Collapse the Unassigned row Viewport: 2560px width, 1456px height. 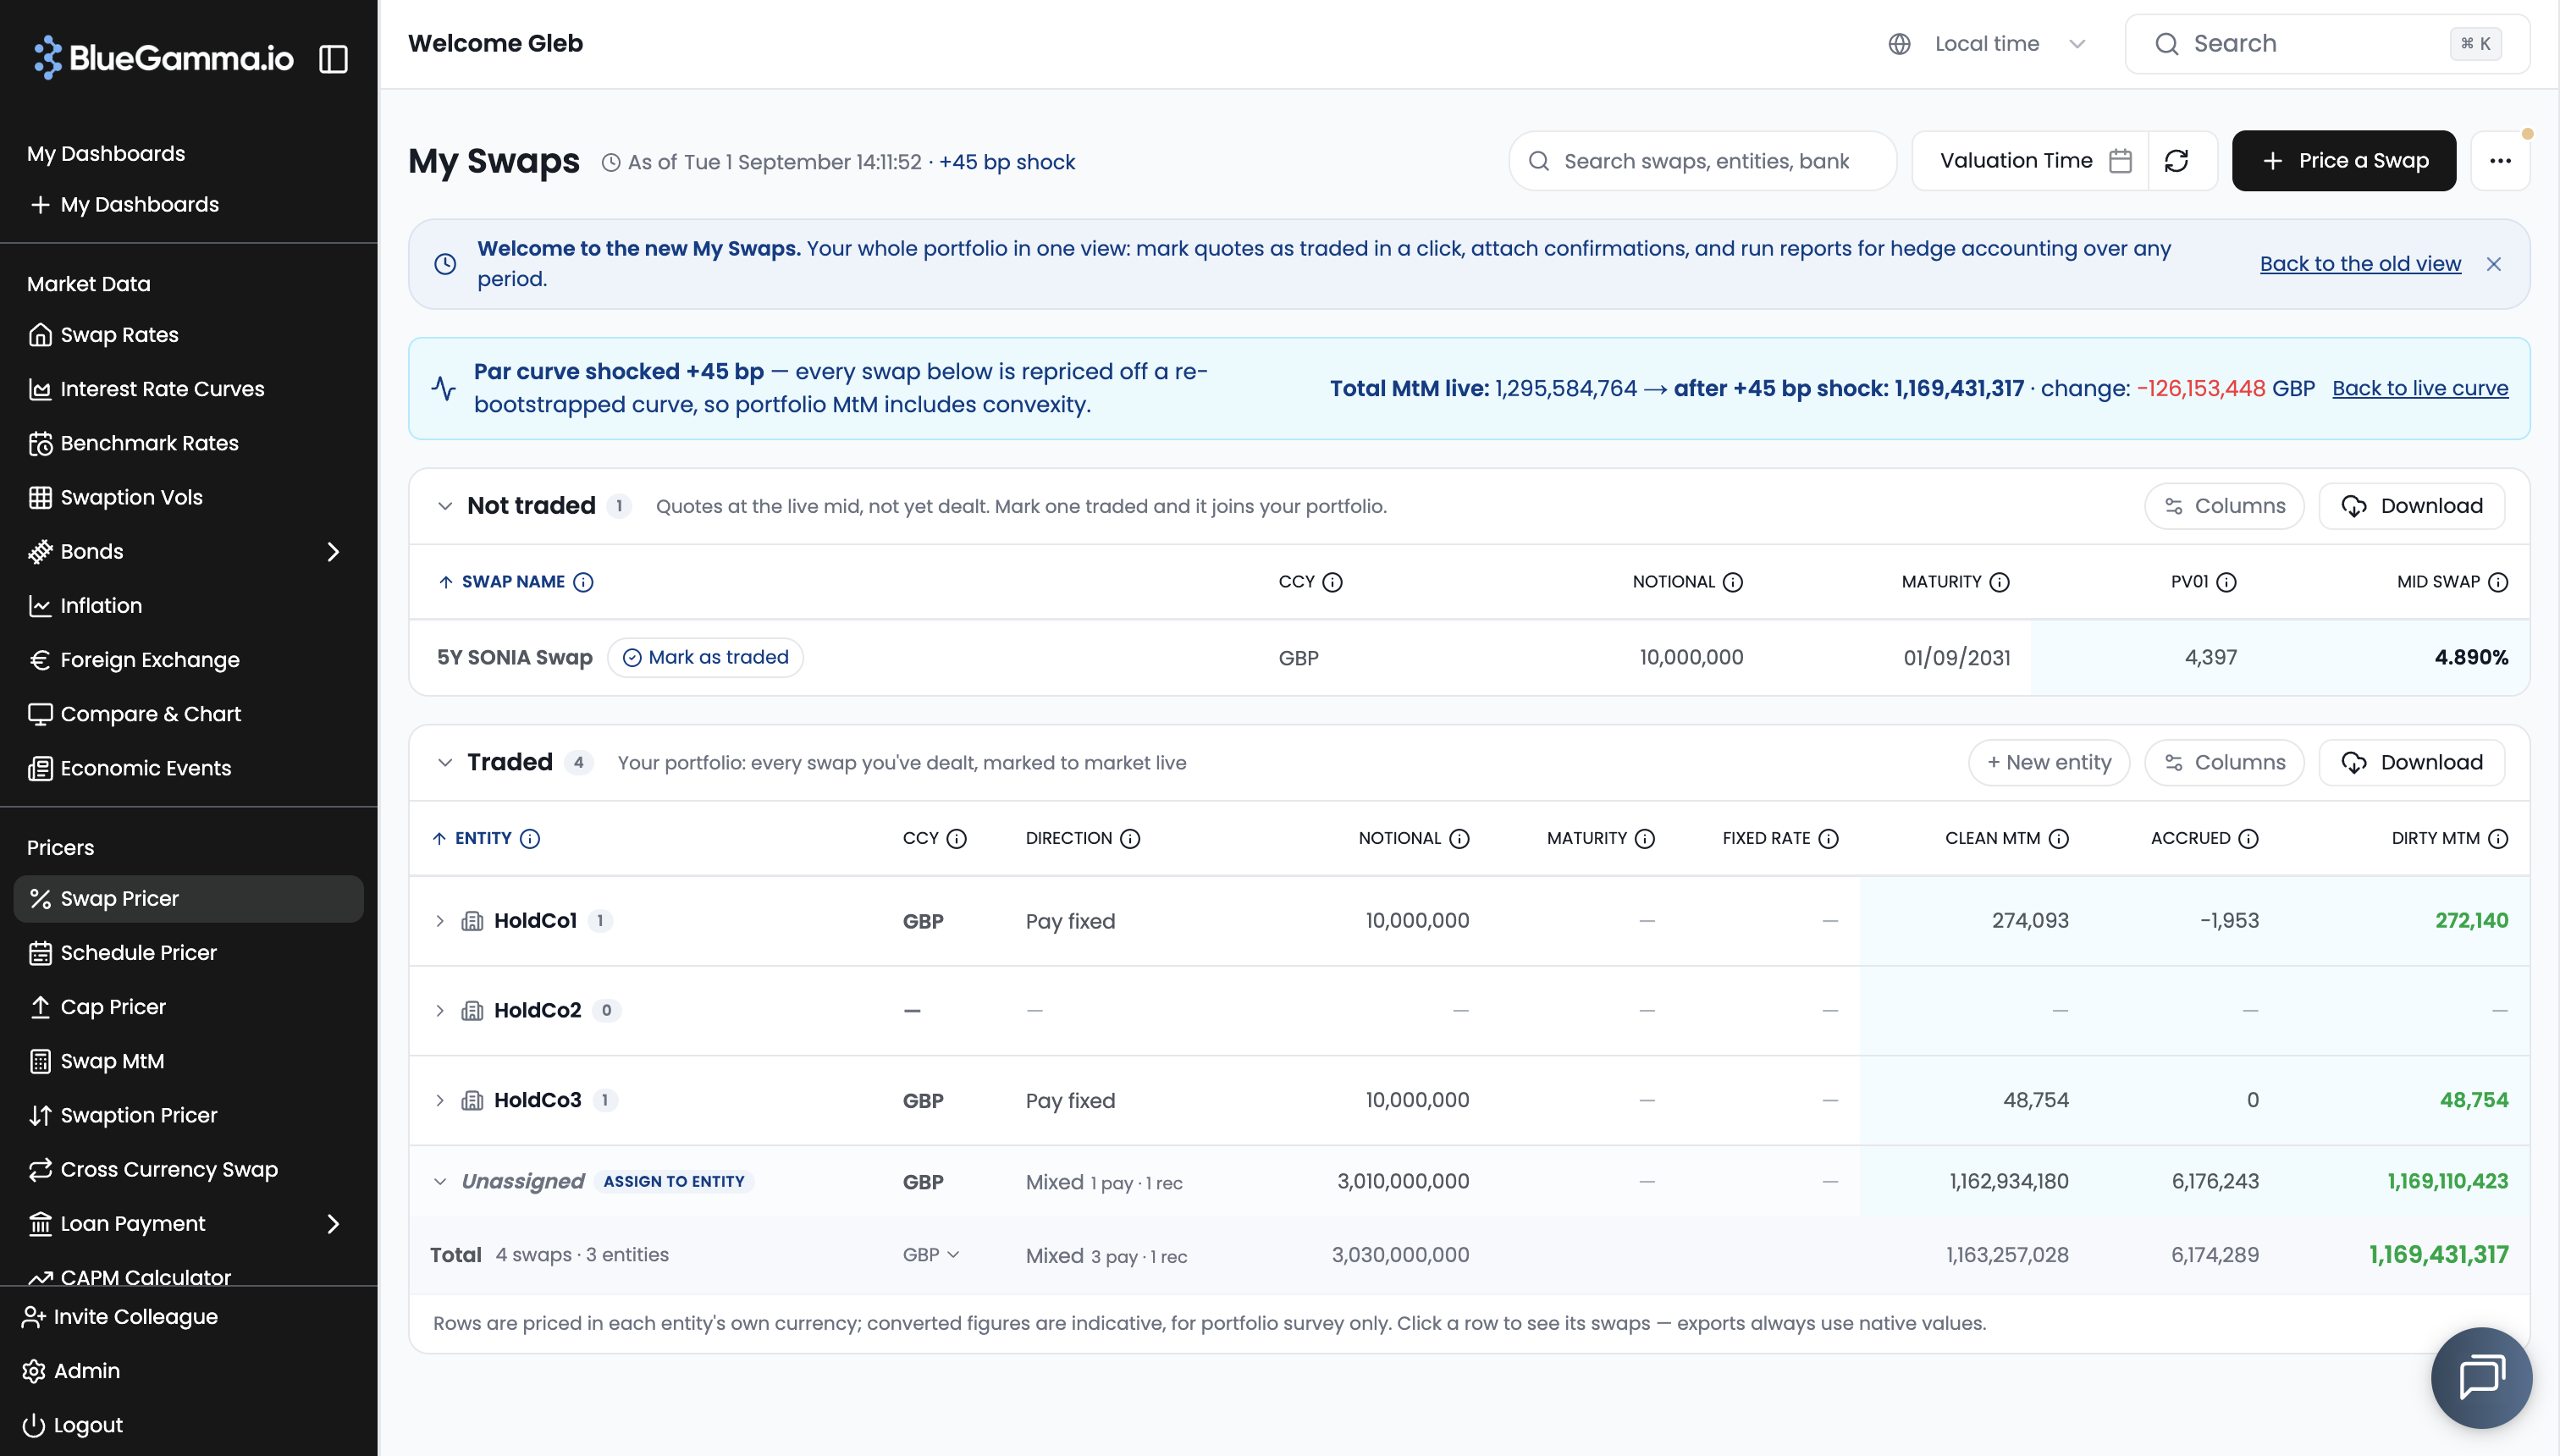click(x=440, y=1182)
